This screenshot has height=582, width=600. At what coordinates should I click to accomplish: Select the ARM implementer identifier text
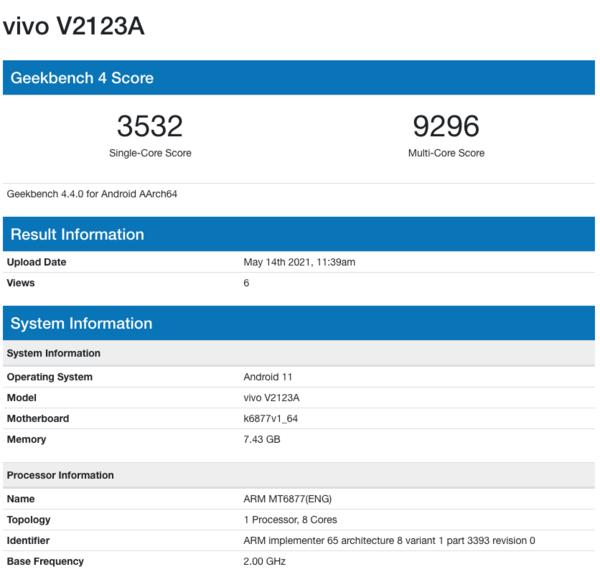tap(389, 541)
